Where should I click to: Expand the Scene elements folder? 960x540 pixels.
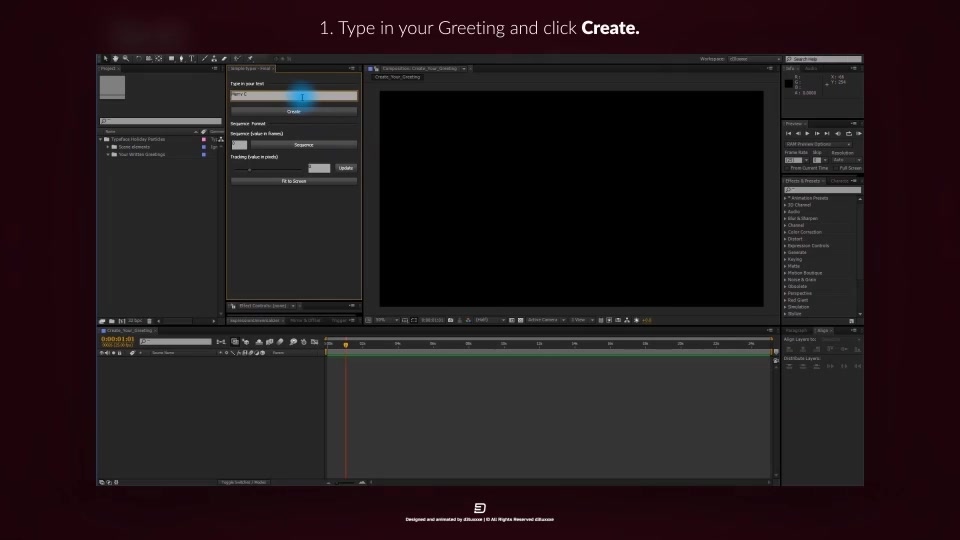click(x=108, y=147)
